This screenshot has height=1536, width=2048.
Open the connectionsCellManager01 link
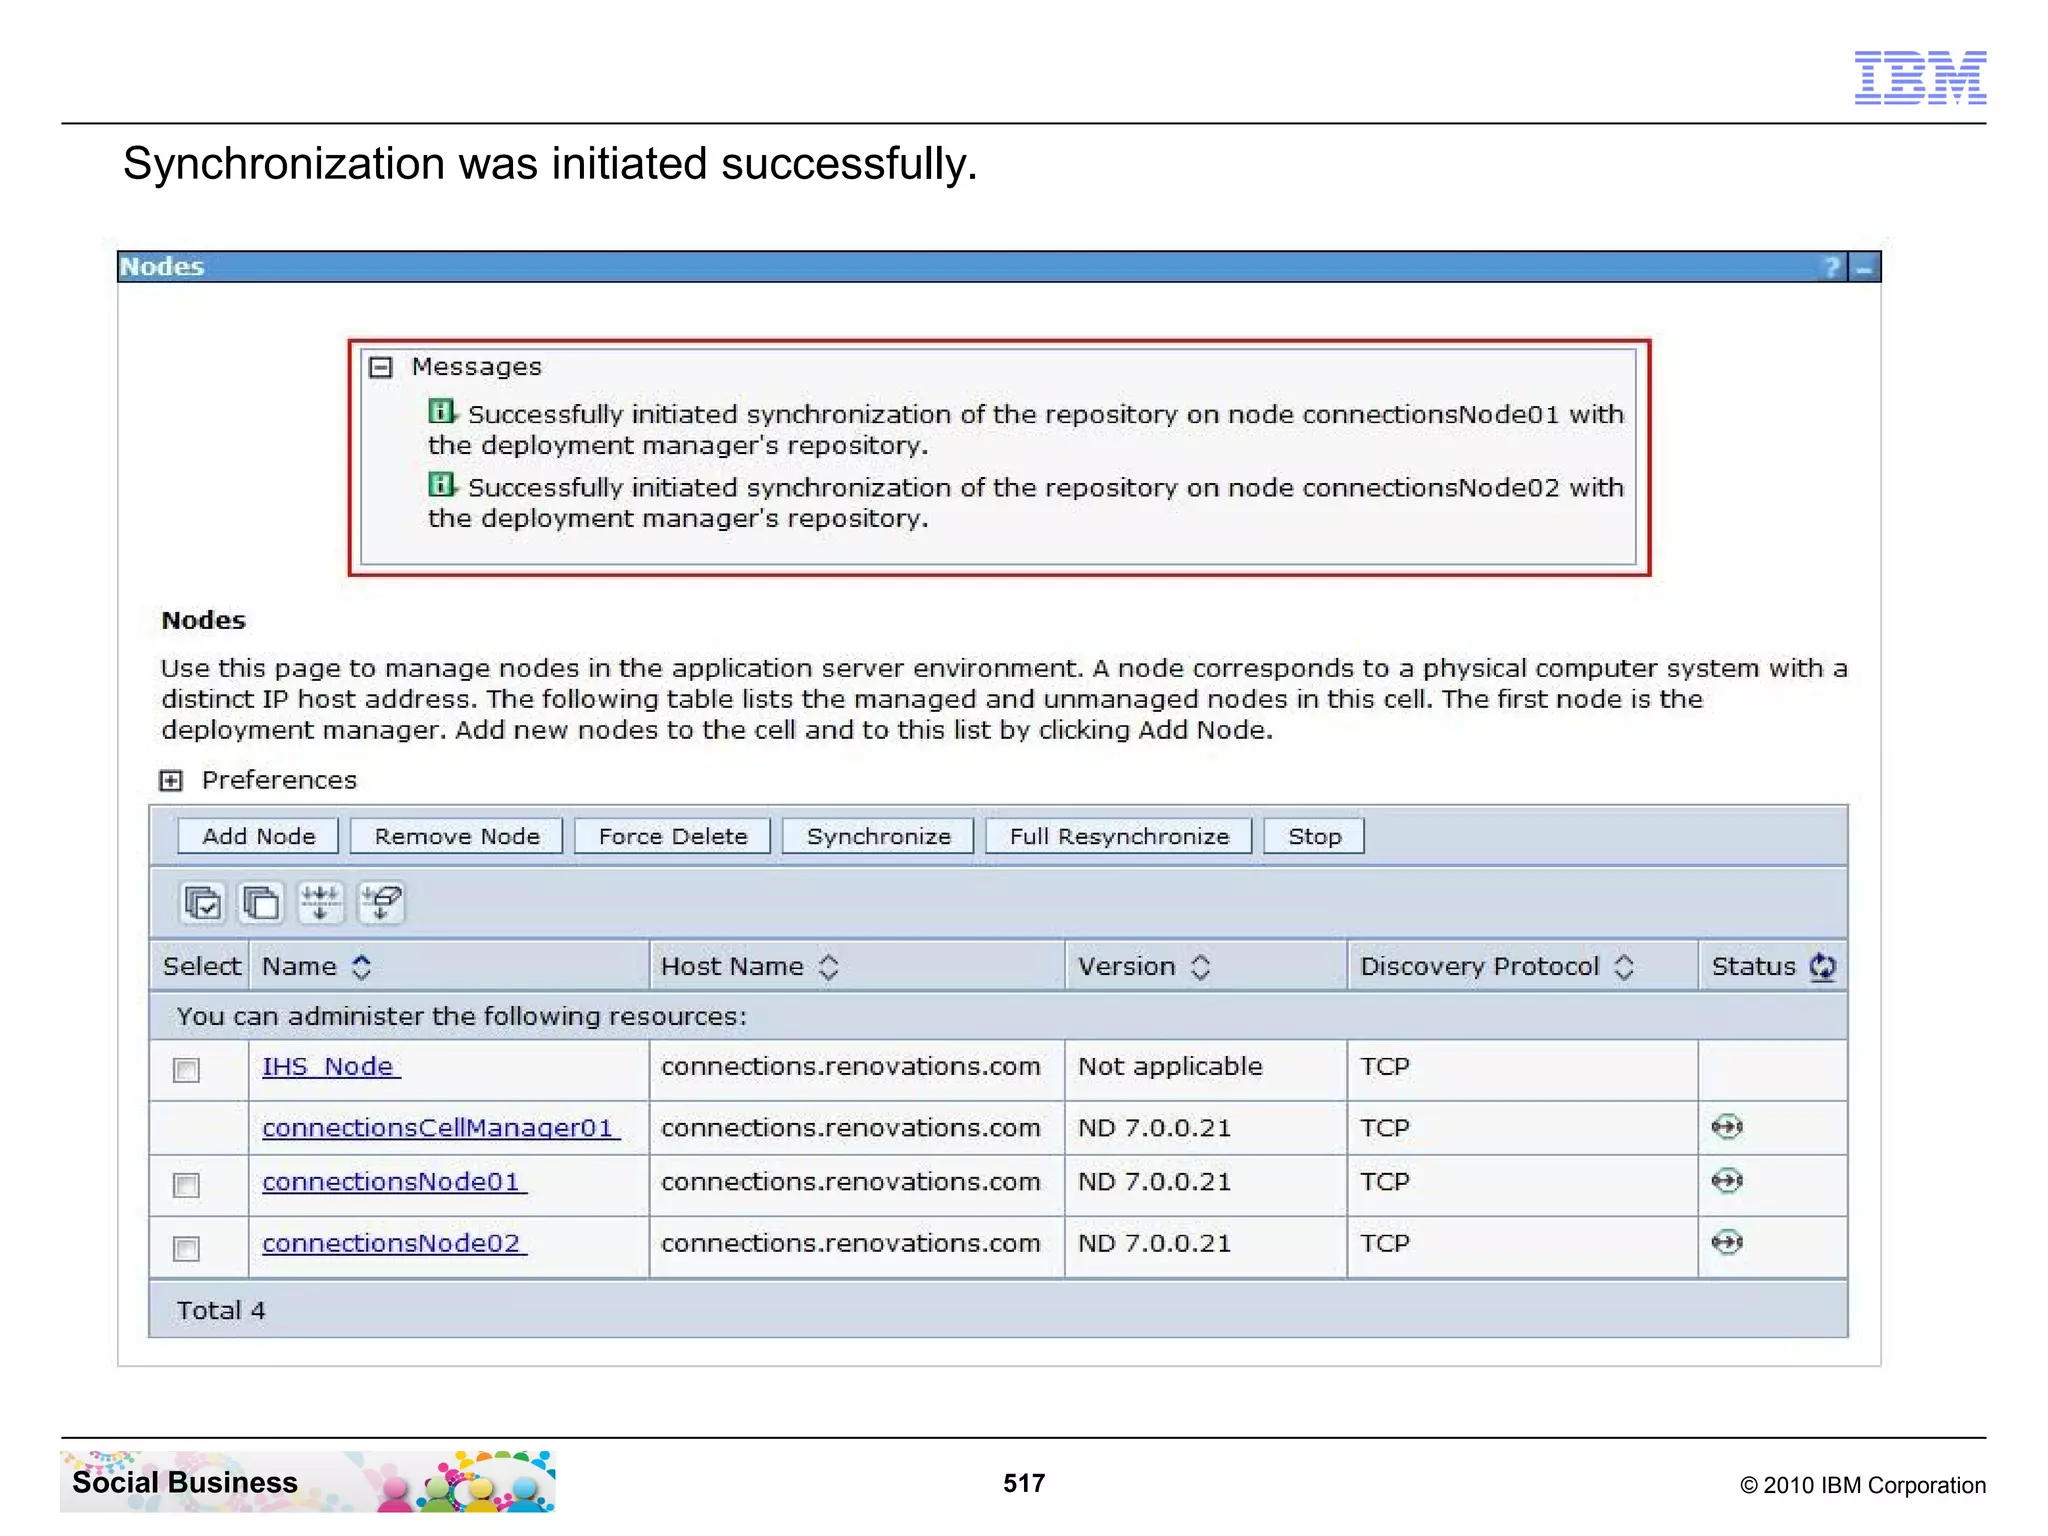[x=440, y=1128]
